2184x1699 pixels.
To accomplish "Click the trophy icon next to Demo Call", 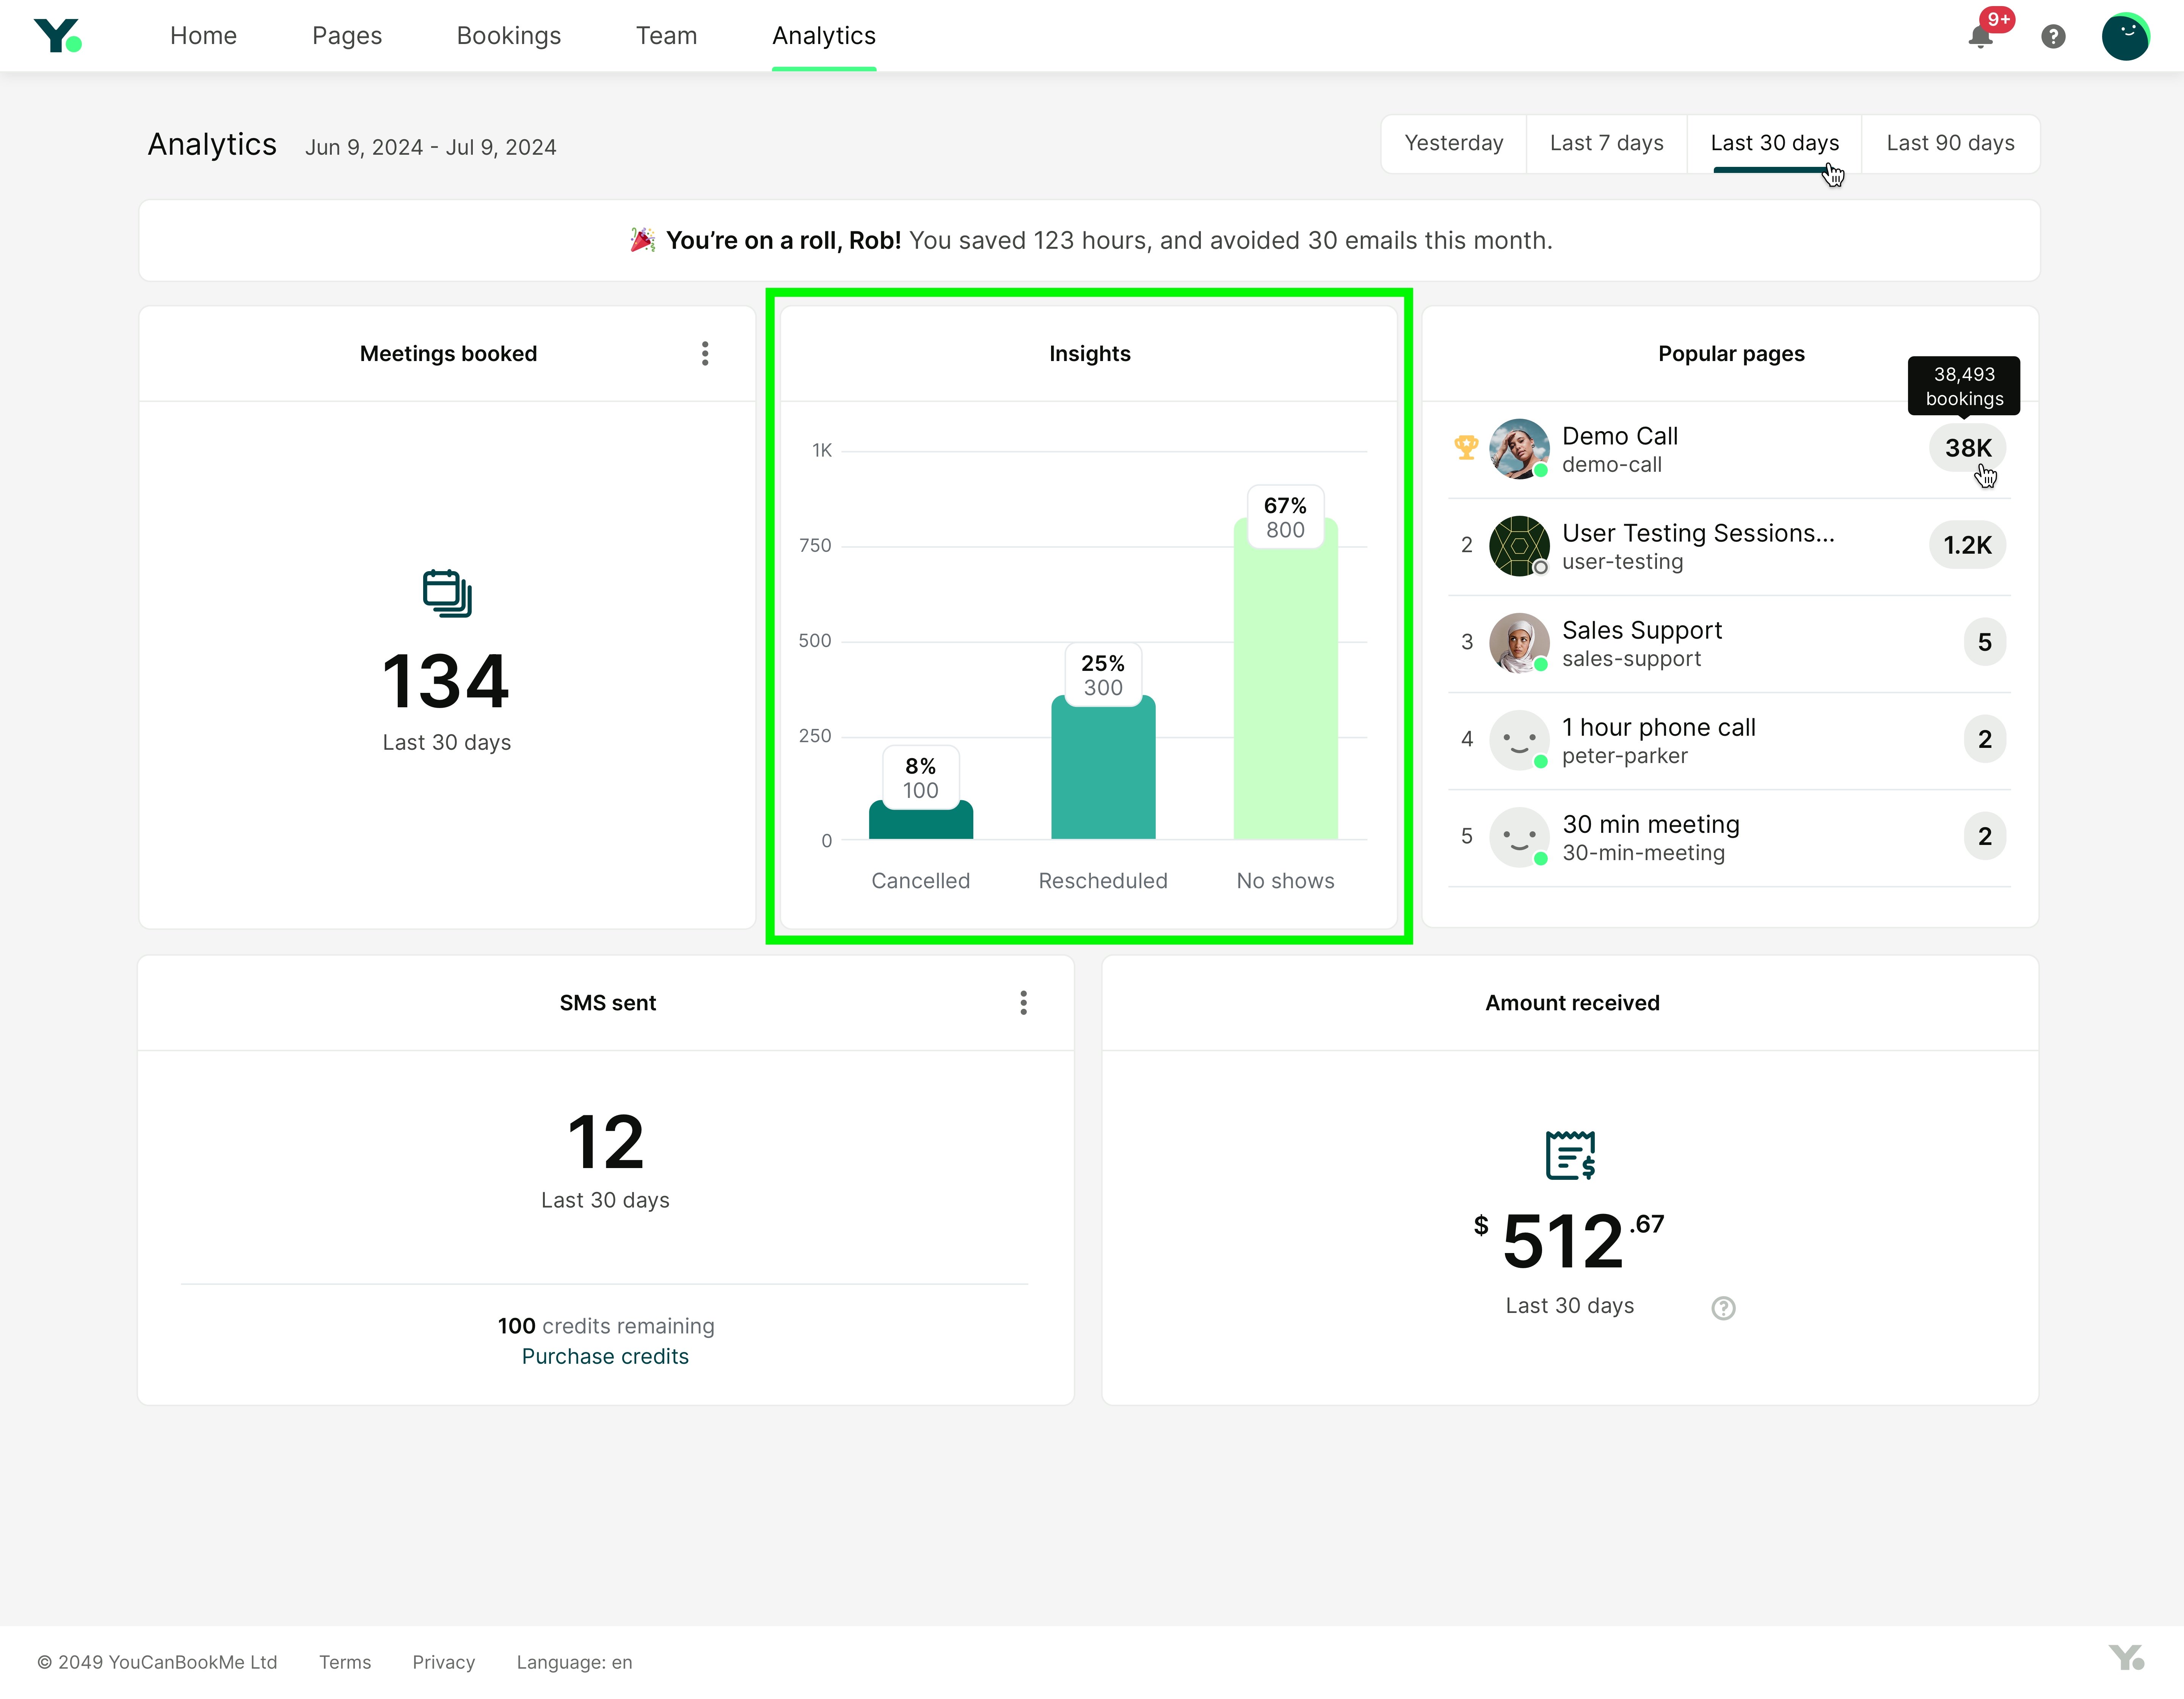I will click(x=1466, y=447).
